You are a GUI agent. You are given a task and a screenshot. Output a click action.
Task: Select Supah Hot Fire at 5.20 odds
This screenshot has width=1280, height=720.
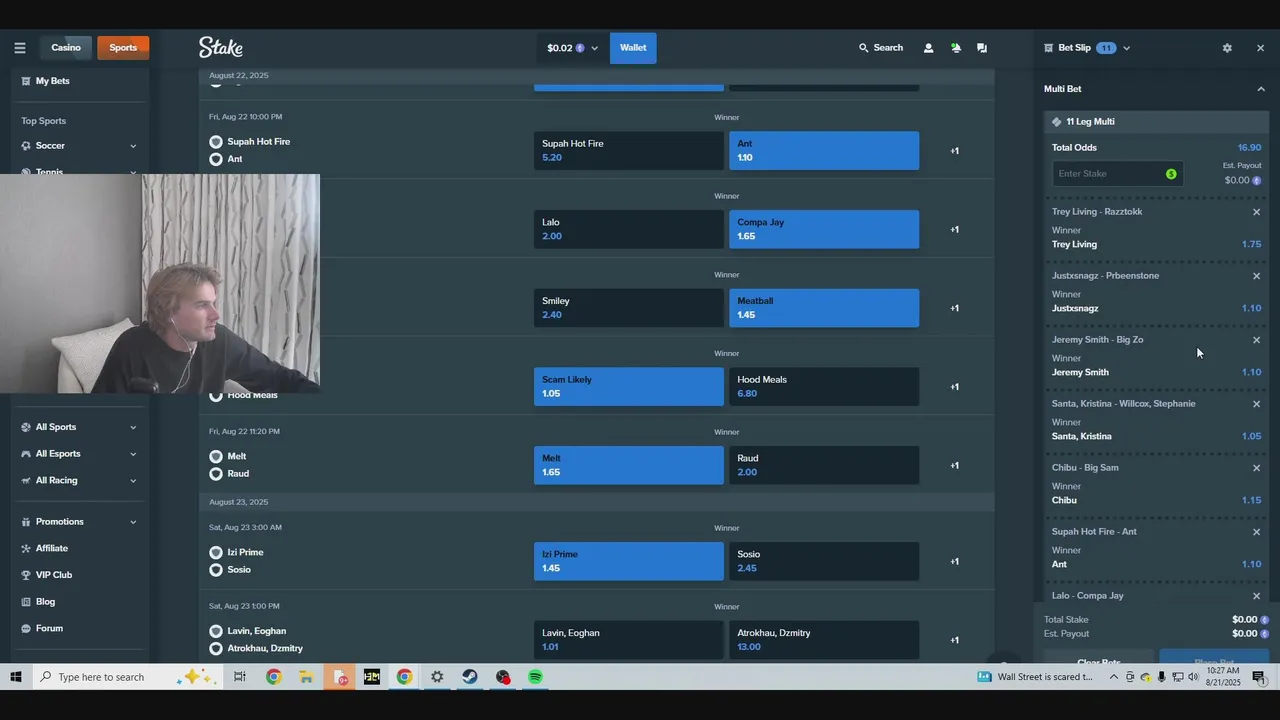[x=628, y=151]
